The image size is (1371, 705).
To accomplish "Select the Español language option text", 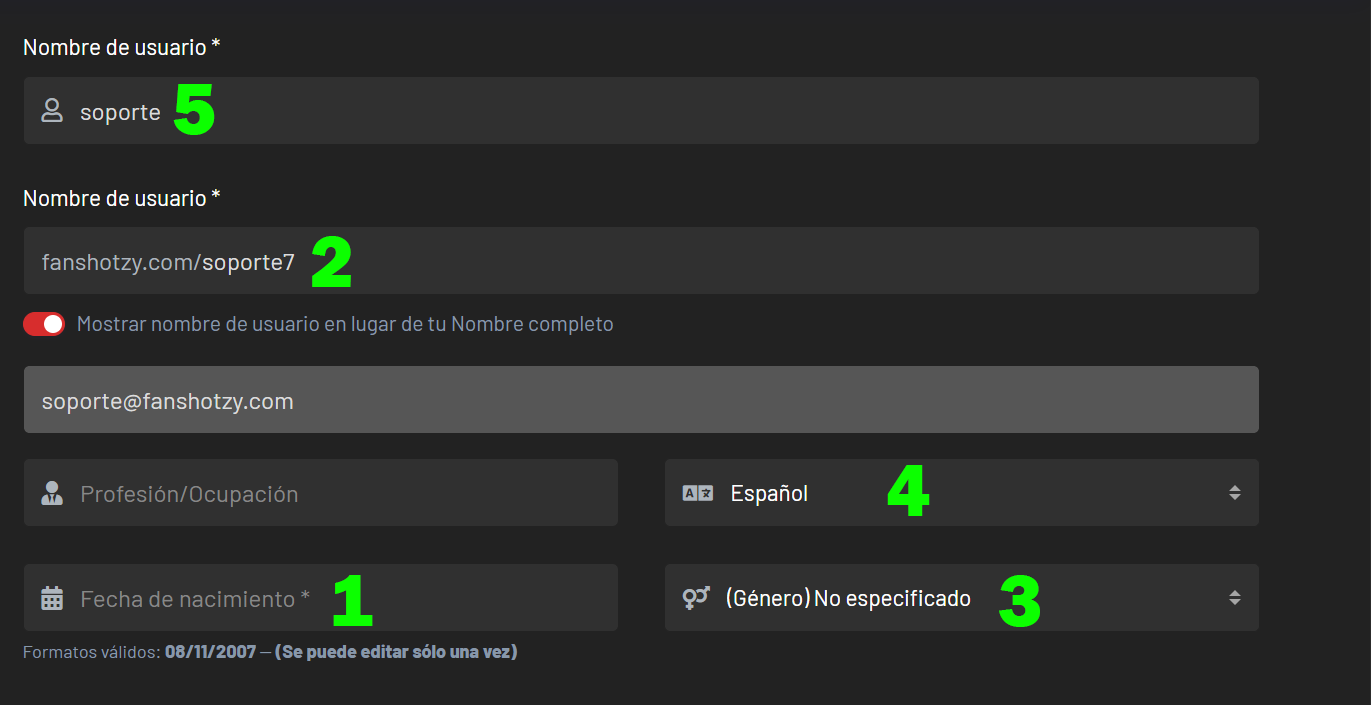I will click(769, 493).
